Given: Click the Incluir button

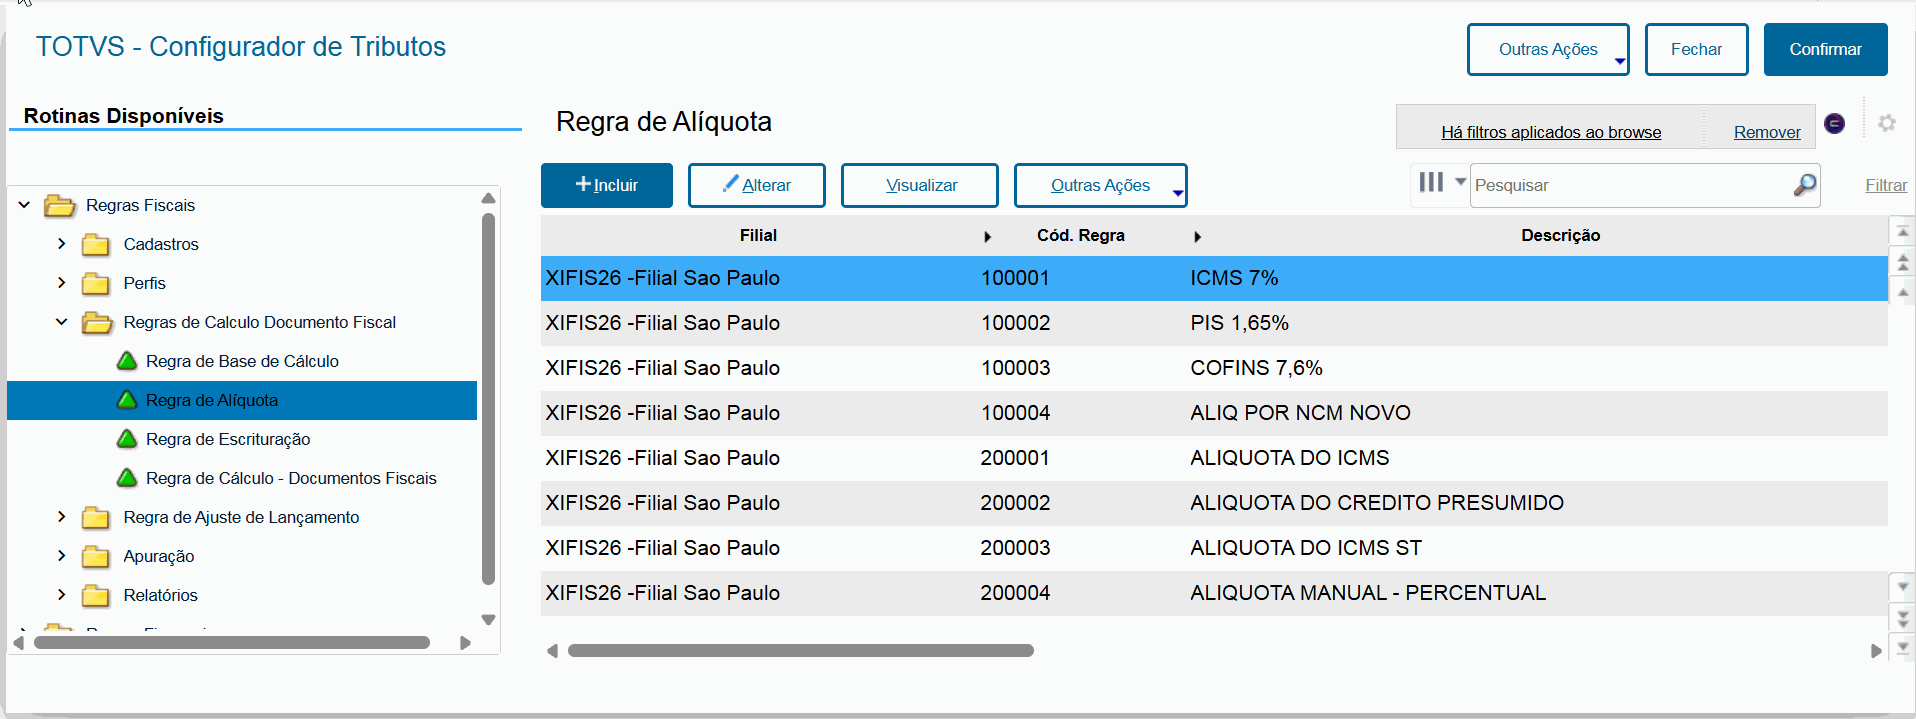Looking at the screenshot, I should tap(606, 186).
